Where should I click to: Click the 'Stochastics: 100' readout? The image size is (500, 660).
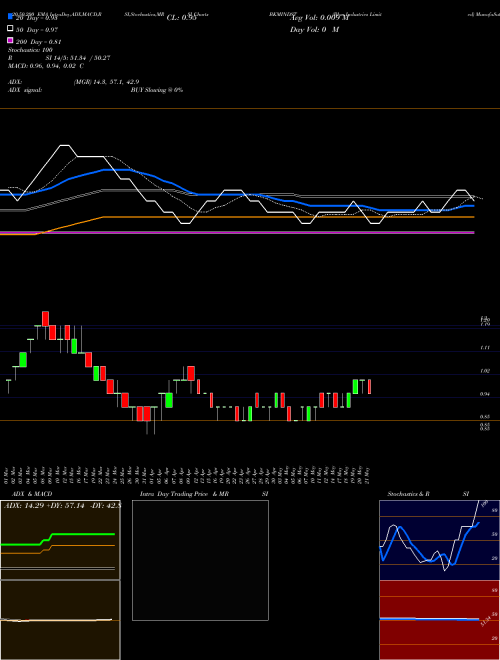coord(30,50)
